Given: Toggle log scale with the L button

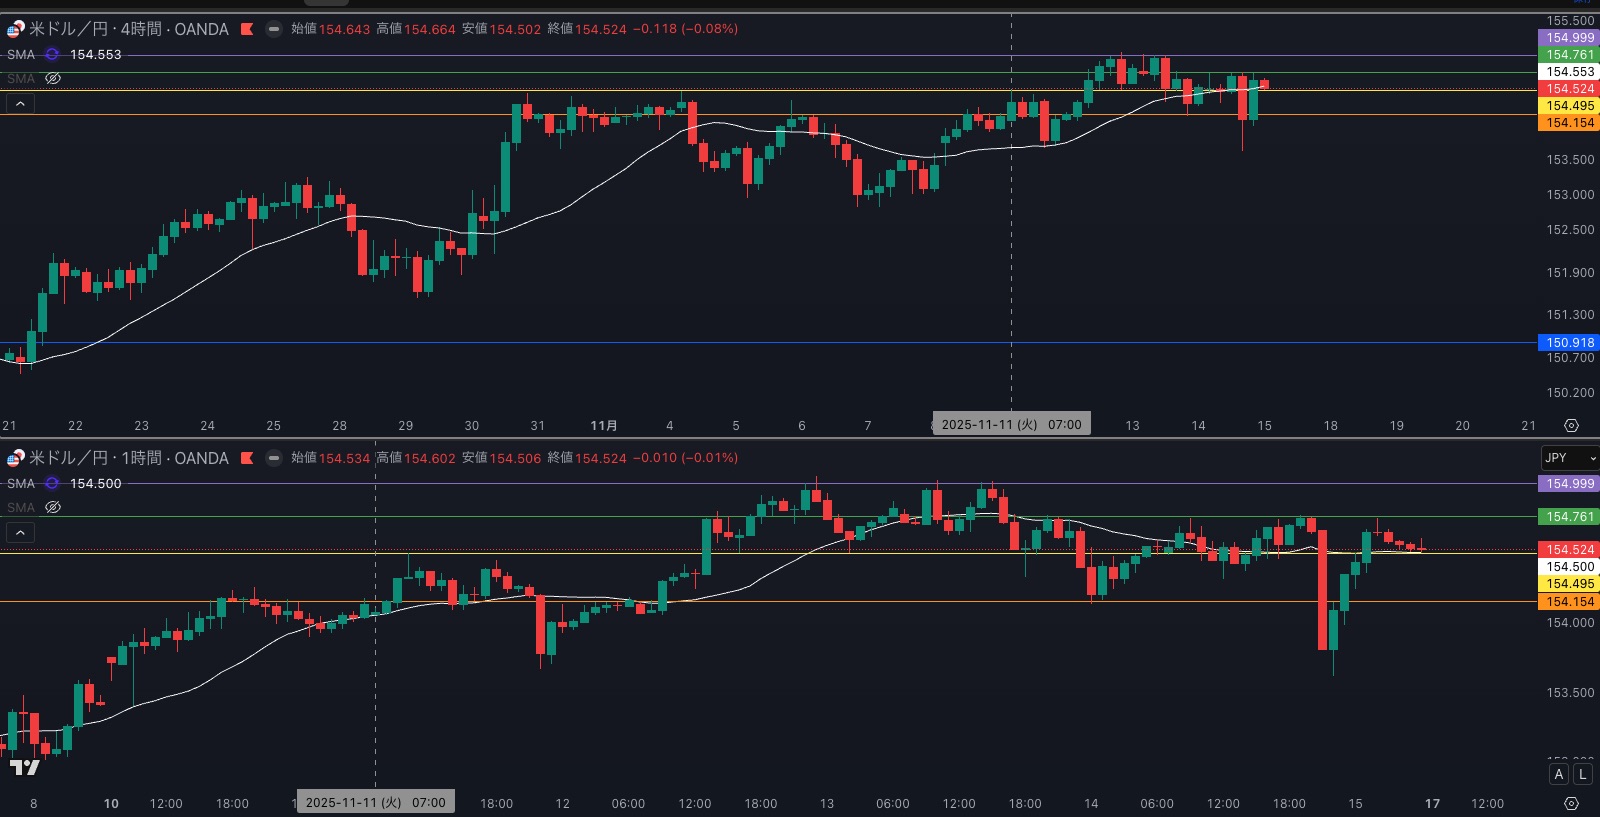Looking at the screenshot, I should point(1582,774).
